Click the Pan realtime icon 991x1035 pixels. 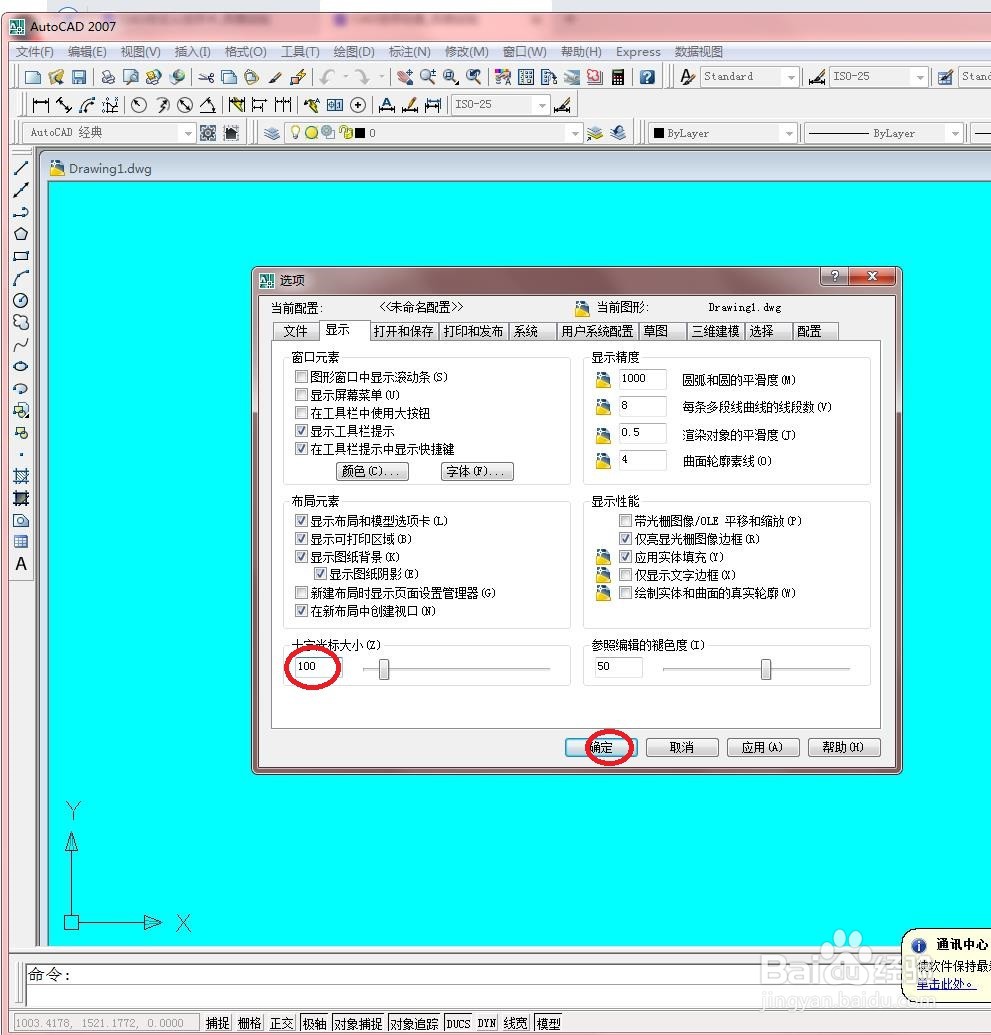click(405, 77)
